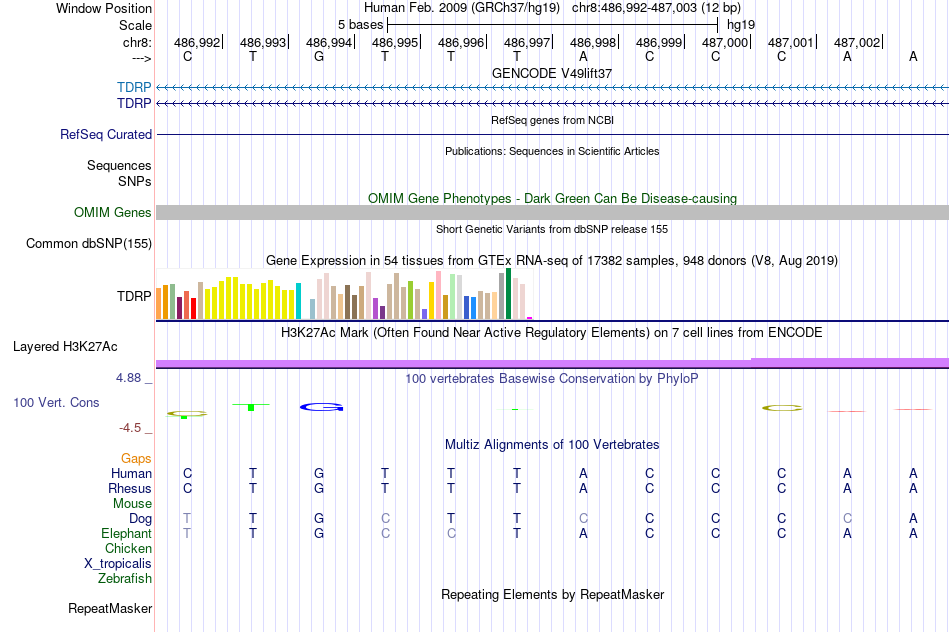Click the '5 bases' scale bar text
This screenshot has width=950, height=632.
tap(360, 25)
